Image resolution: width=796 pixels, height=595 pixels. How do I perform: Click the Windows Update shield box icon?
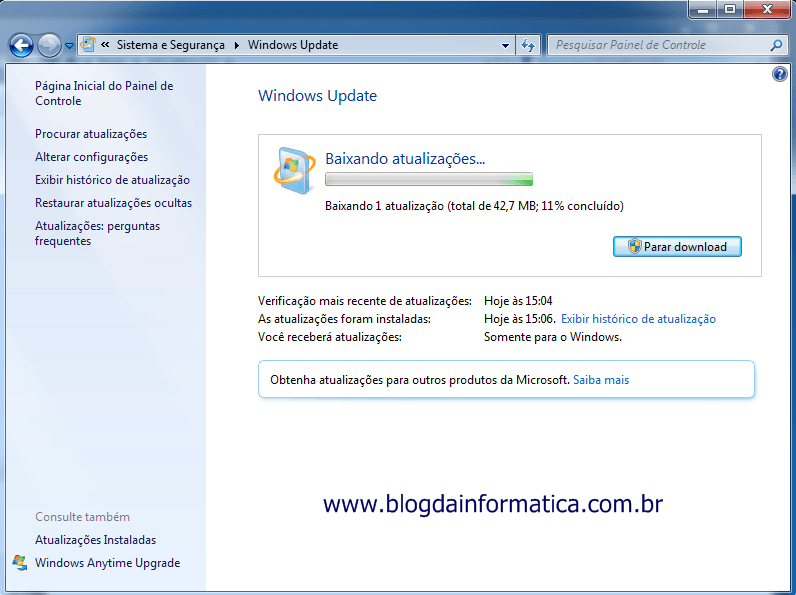(294, 171)
